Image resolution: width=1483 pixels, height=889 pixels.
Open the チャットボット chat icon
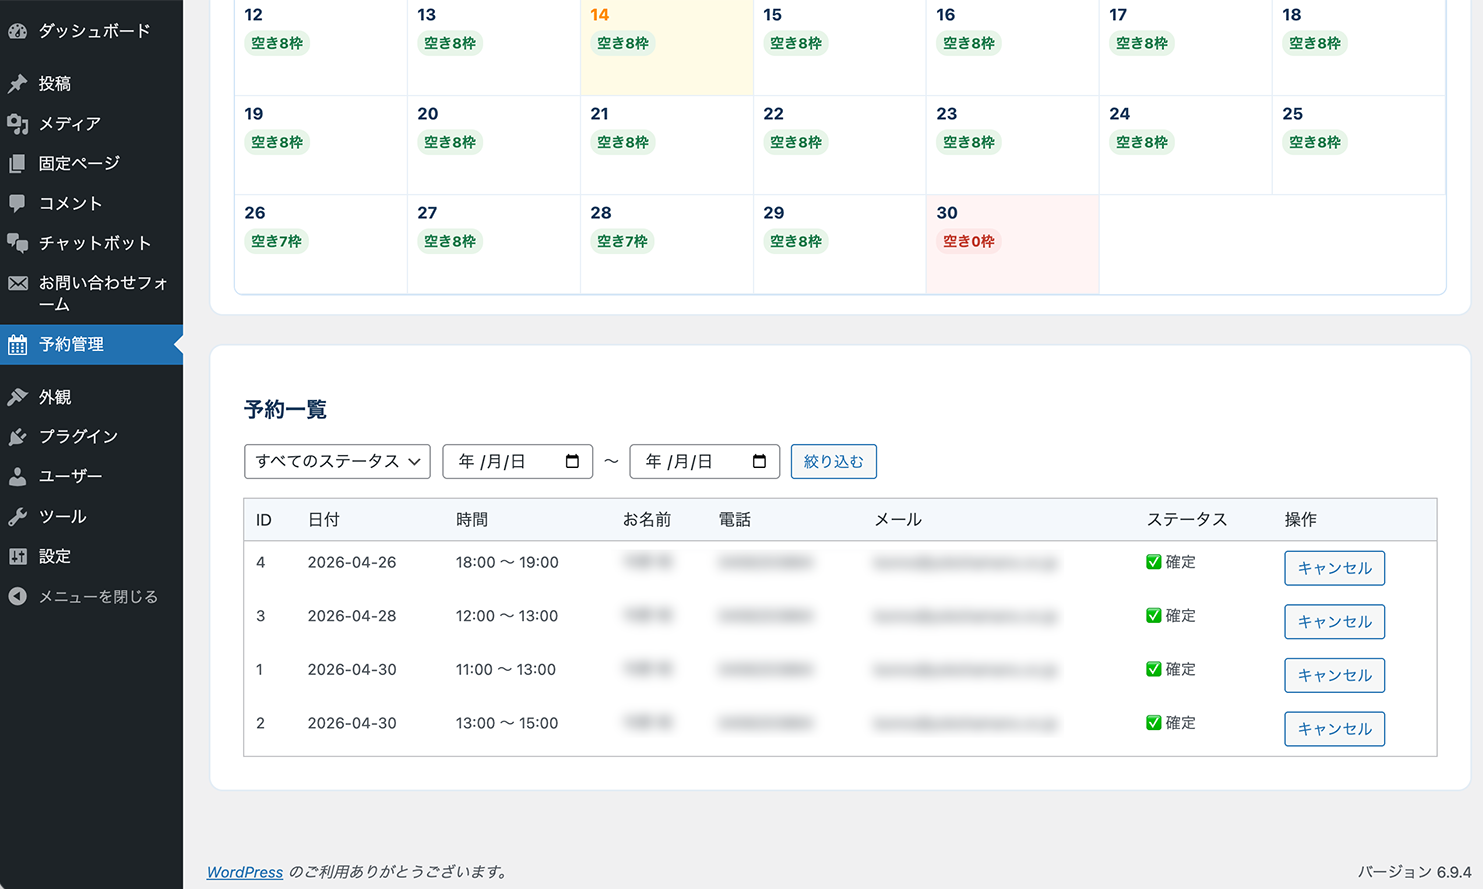17,243
